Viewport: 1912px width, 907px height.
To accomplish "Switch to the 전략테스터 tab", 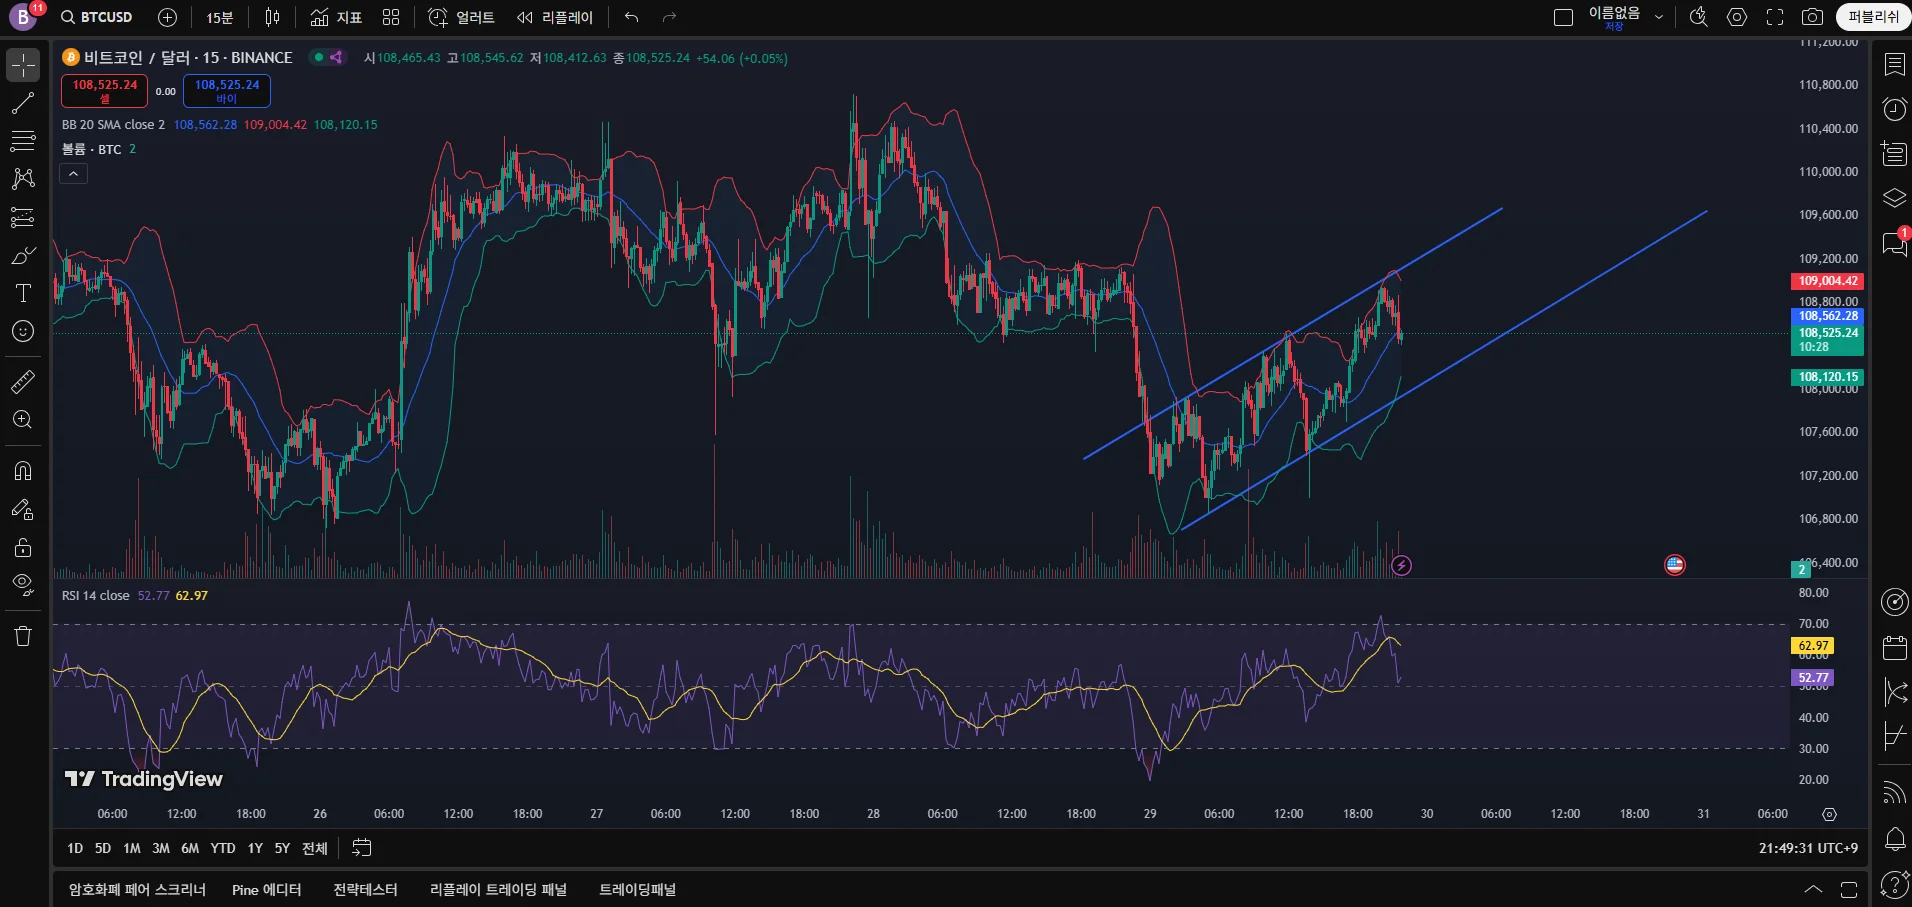I will click(365, 890).
